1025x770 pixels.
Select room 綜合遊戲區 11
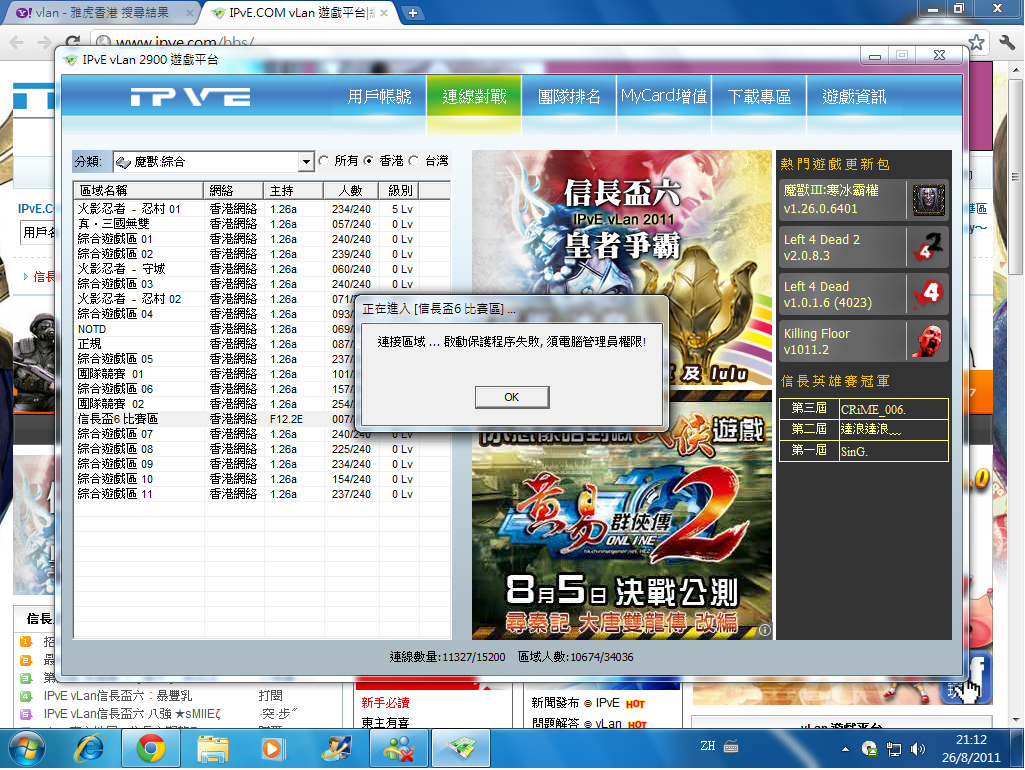pyautogui.click(x=261, y=494)
